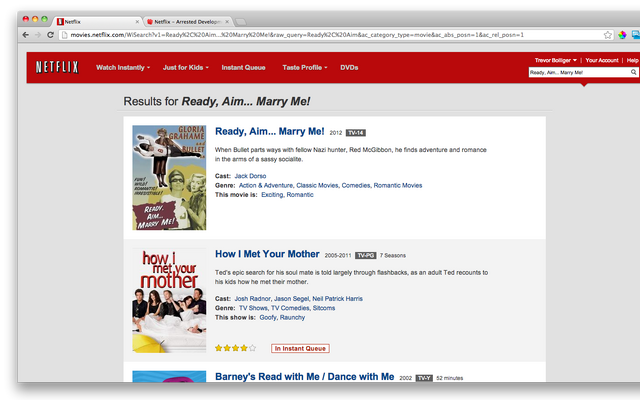
Task: Click the TV-14 rating badge
Action: click(x=356, y=133)
